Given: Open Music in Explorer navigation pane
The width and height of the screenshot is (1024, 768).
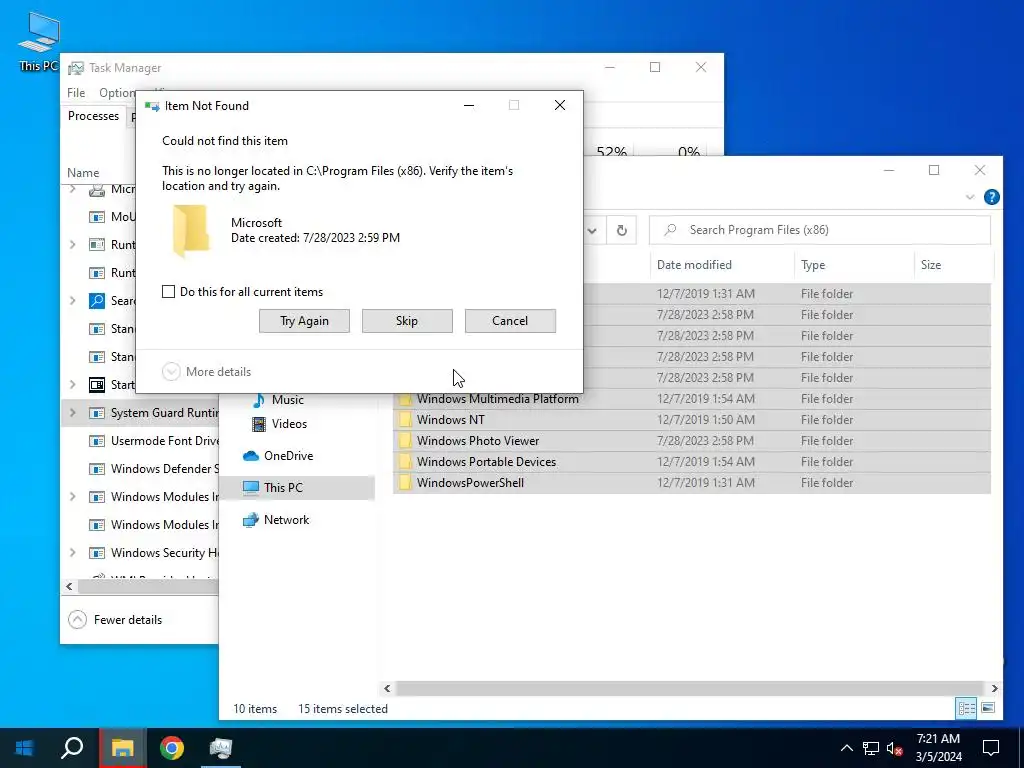Looking at the screenshot, I should click(x=287, y=400).
